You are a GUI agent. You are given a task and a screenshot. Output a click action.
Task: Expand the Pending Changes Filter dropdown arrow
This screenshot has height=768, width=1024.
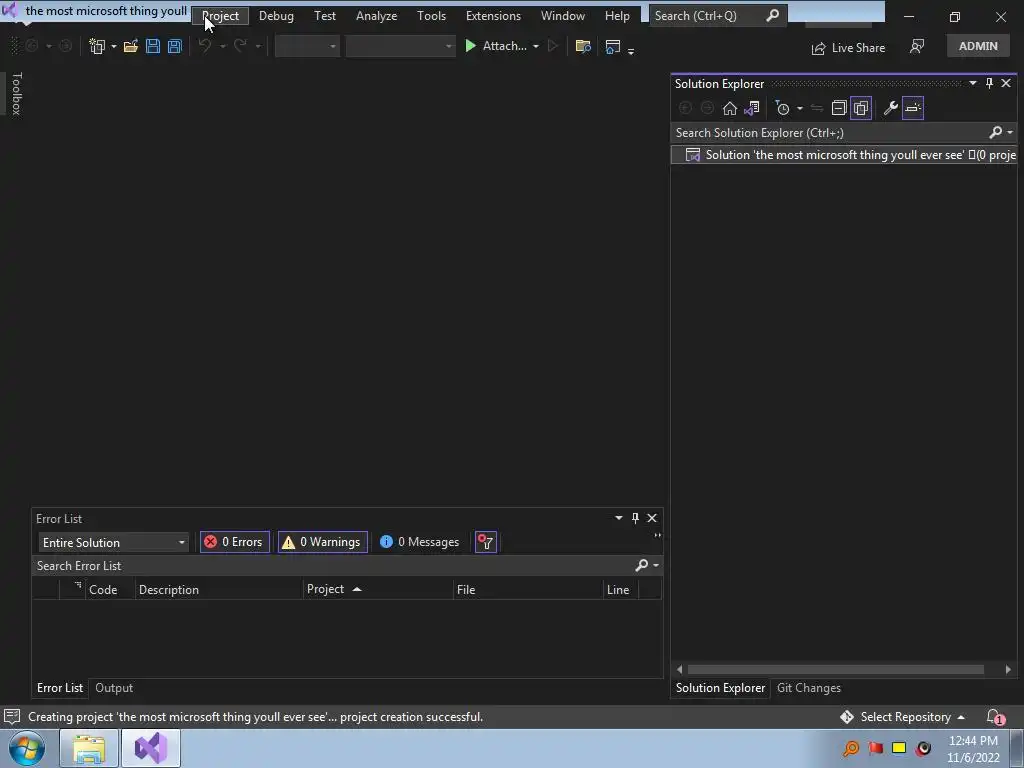[799, 108]
